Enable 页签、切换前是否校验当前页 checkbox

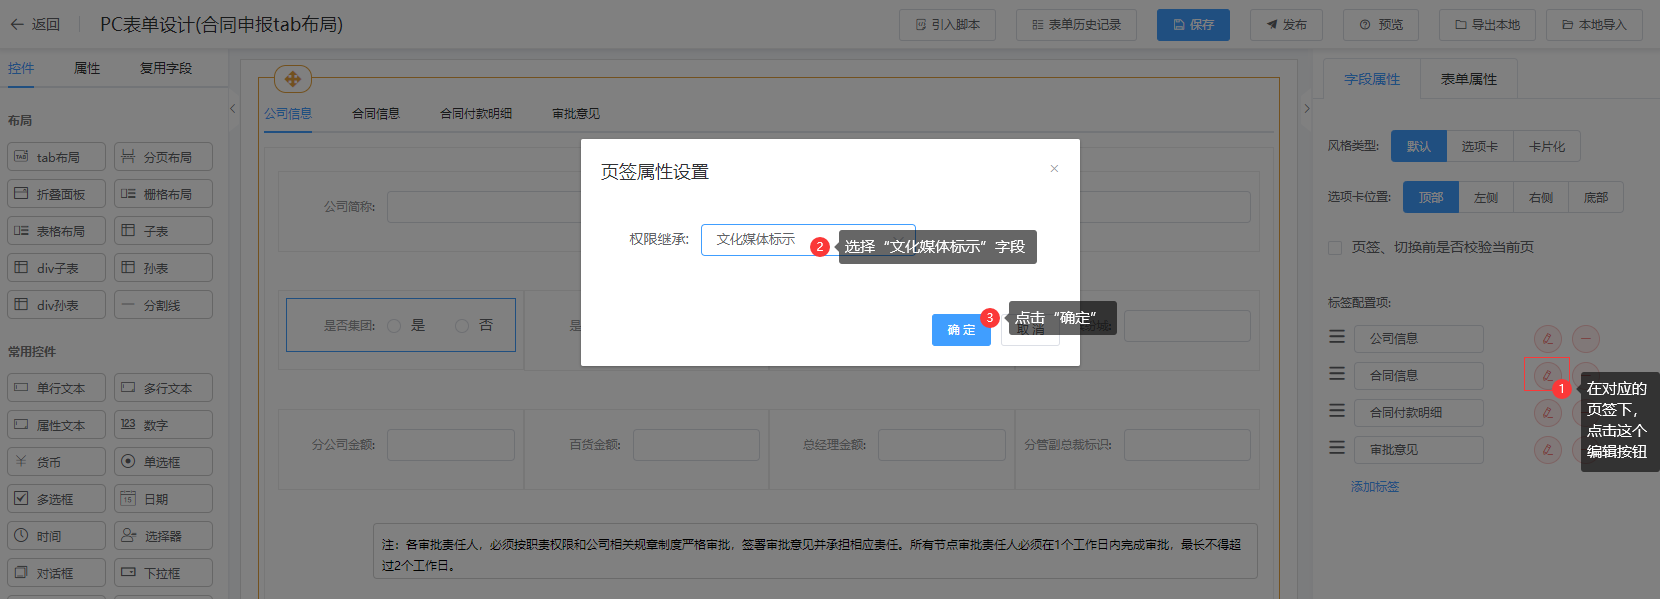1335,248
